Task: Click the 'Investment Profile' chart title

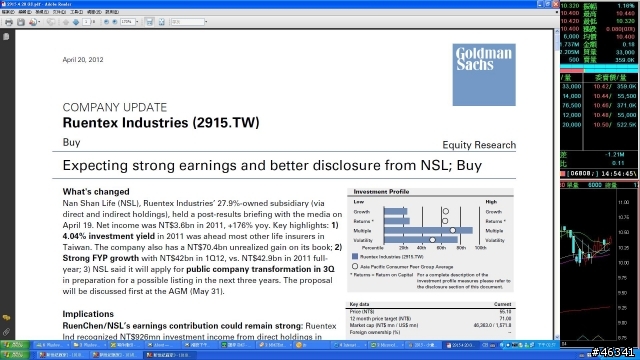Action: [381, 191]
